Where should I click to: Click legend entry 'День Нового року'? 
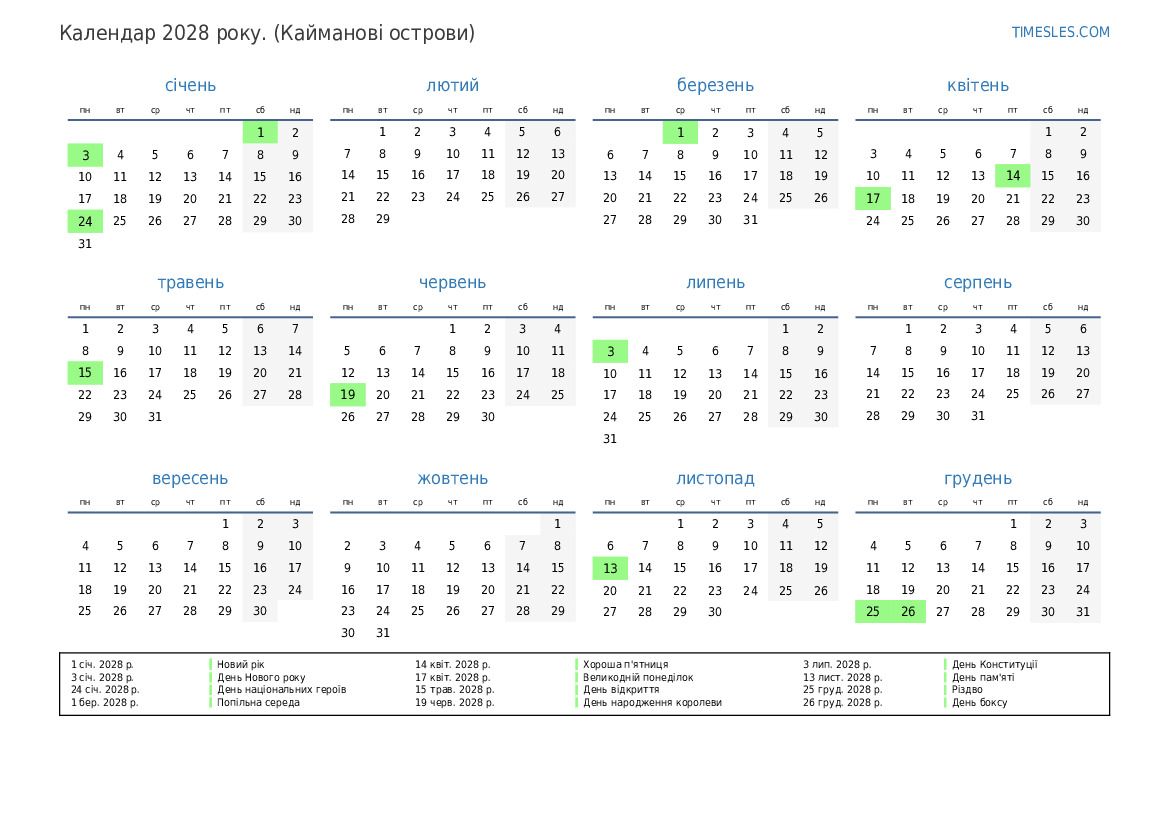coord(261,678)
